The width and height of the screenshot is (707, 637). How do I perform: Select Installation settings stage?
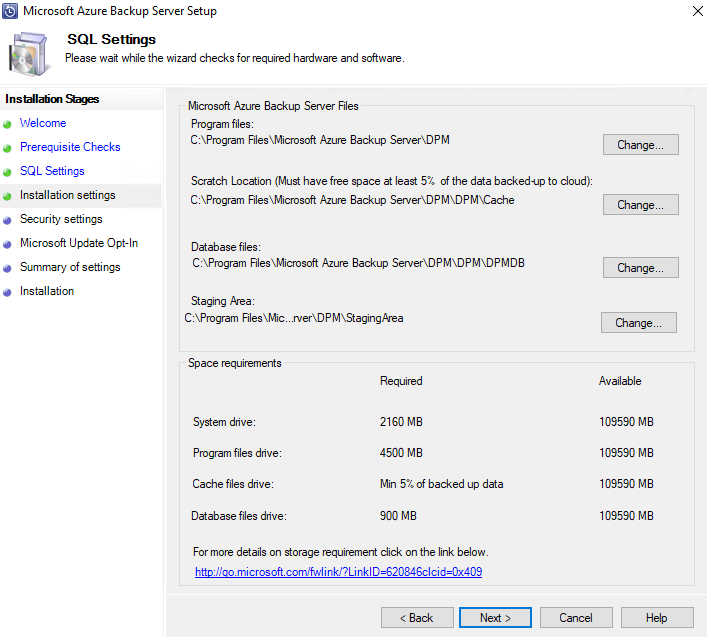pos(68,195)
